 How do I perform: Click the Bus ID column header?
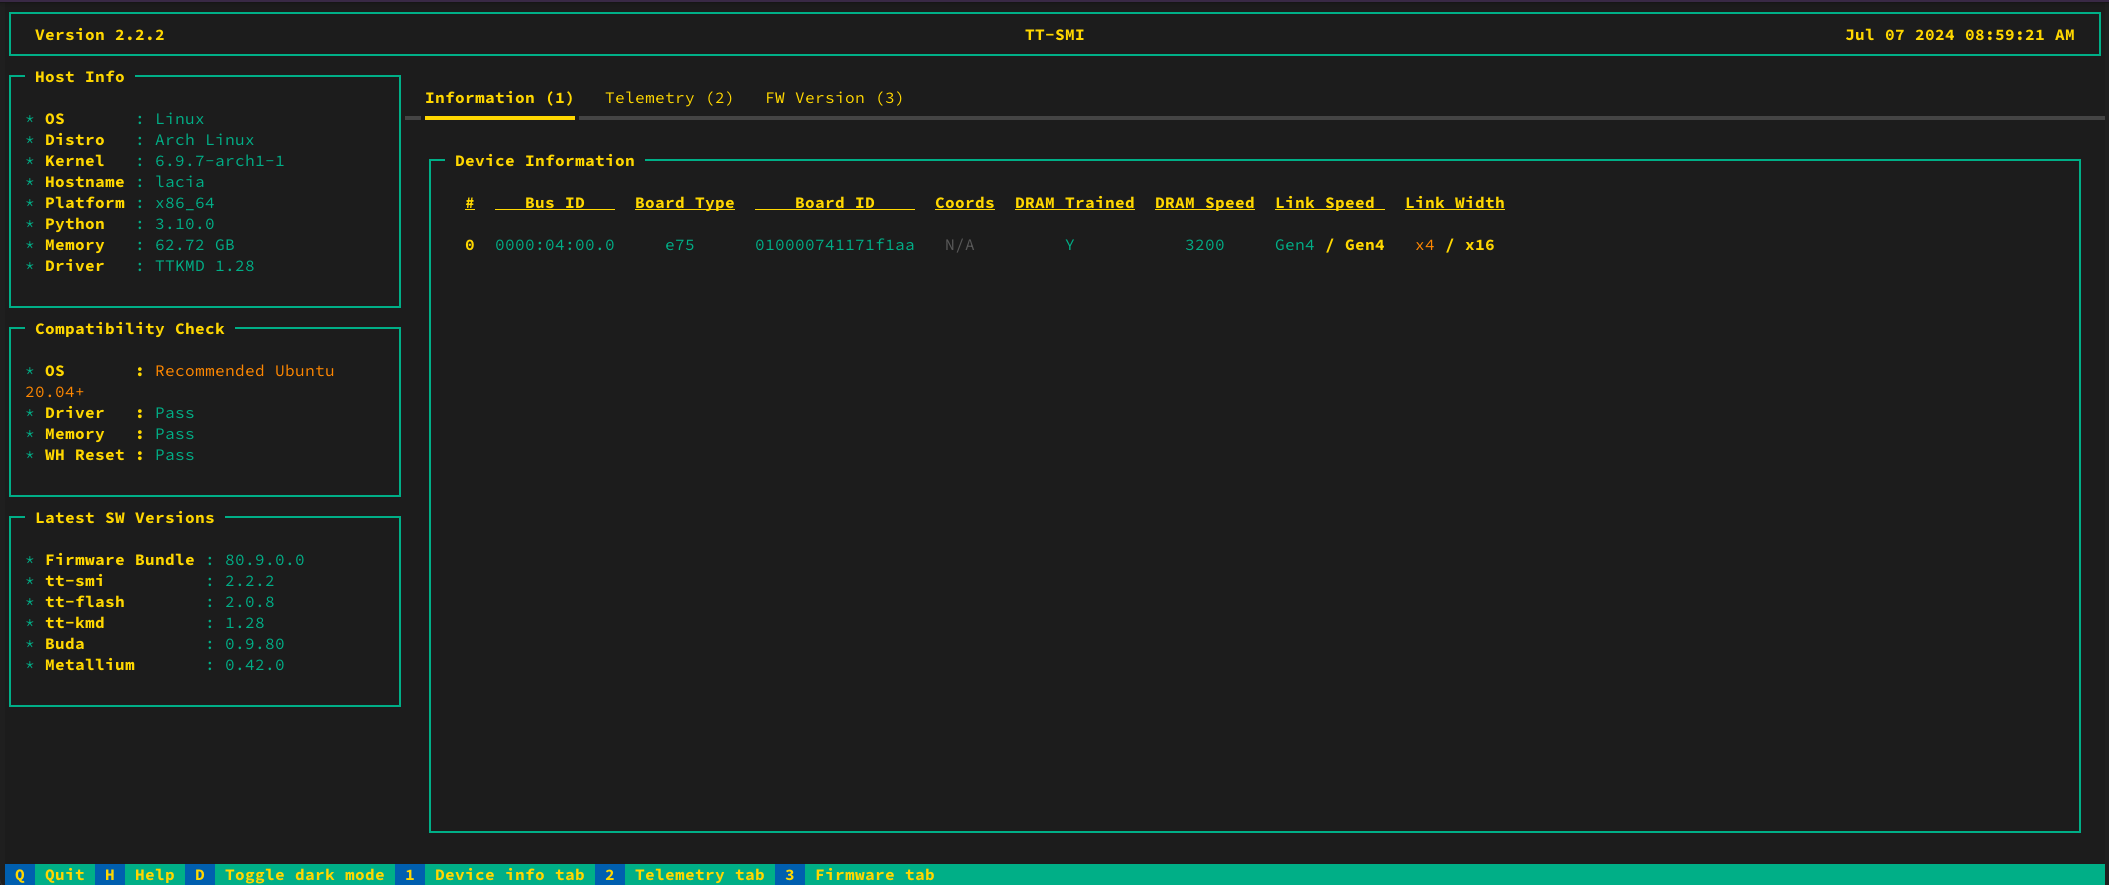click(x=554, y=203)
